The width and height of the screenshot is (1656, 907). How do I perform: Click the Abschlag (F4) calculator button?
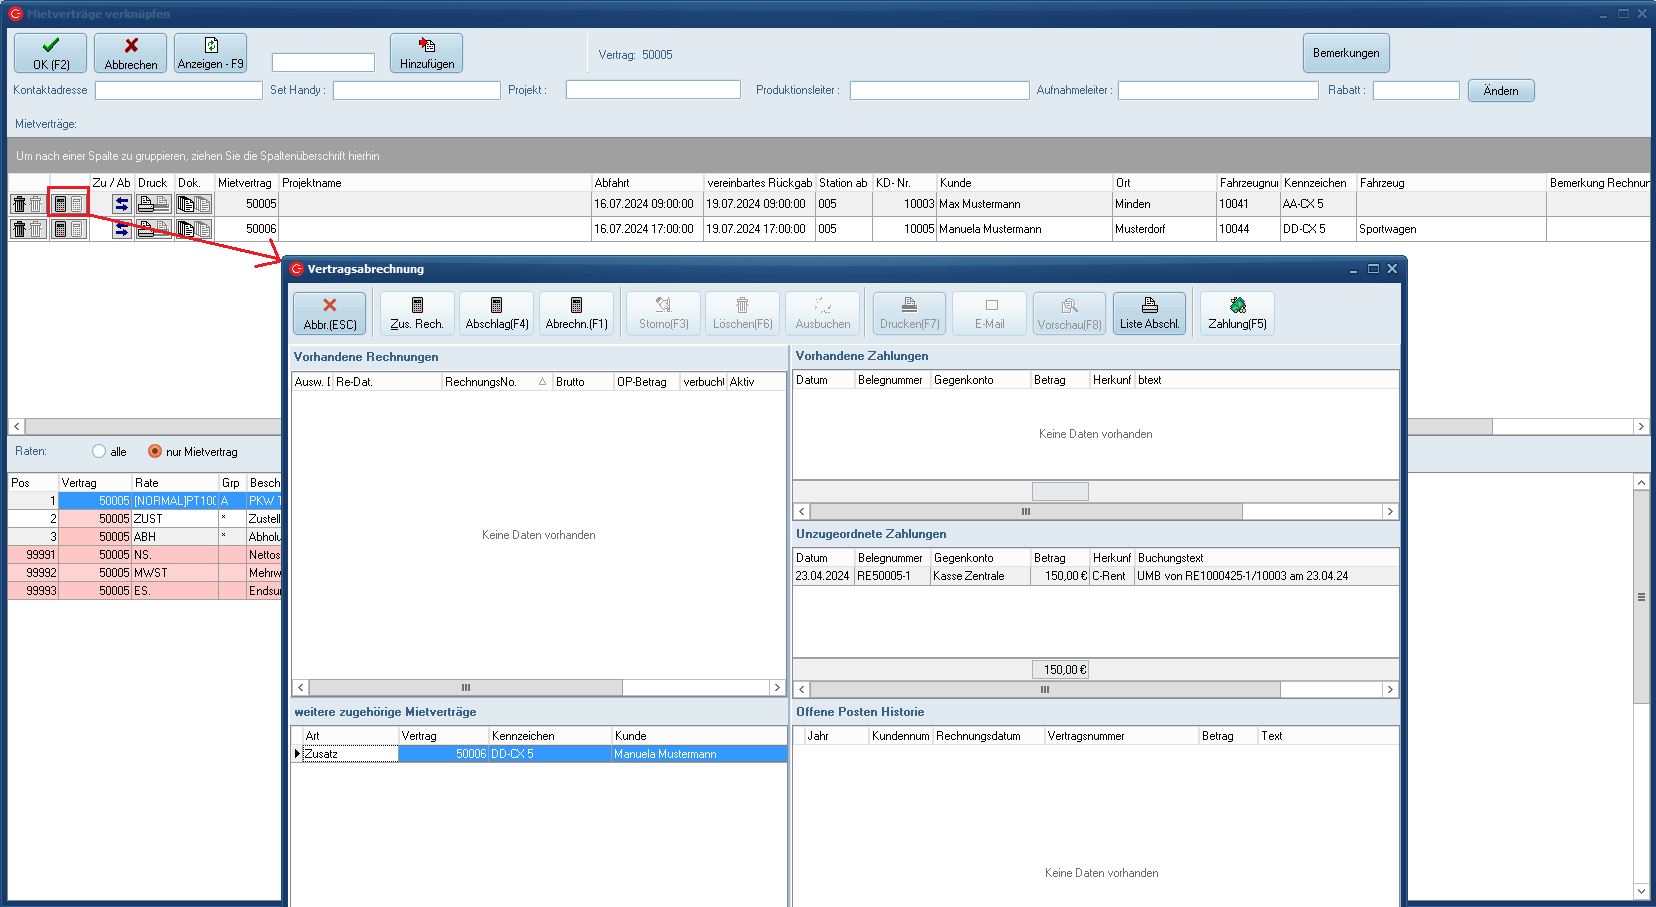click(497, 313)
